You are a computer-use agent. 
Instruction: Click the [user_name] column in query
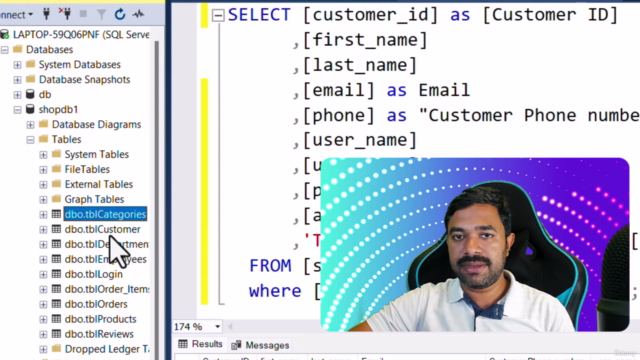360,140
